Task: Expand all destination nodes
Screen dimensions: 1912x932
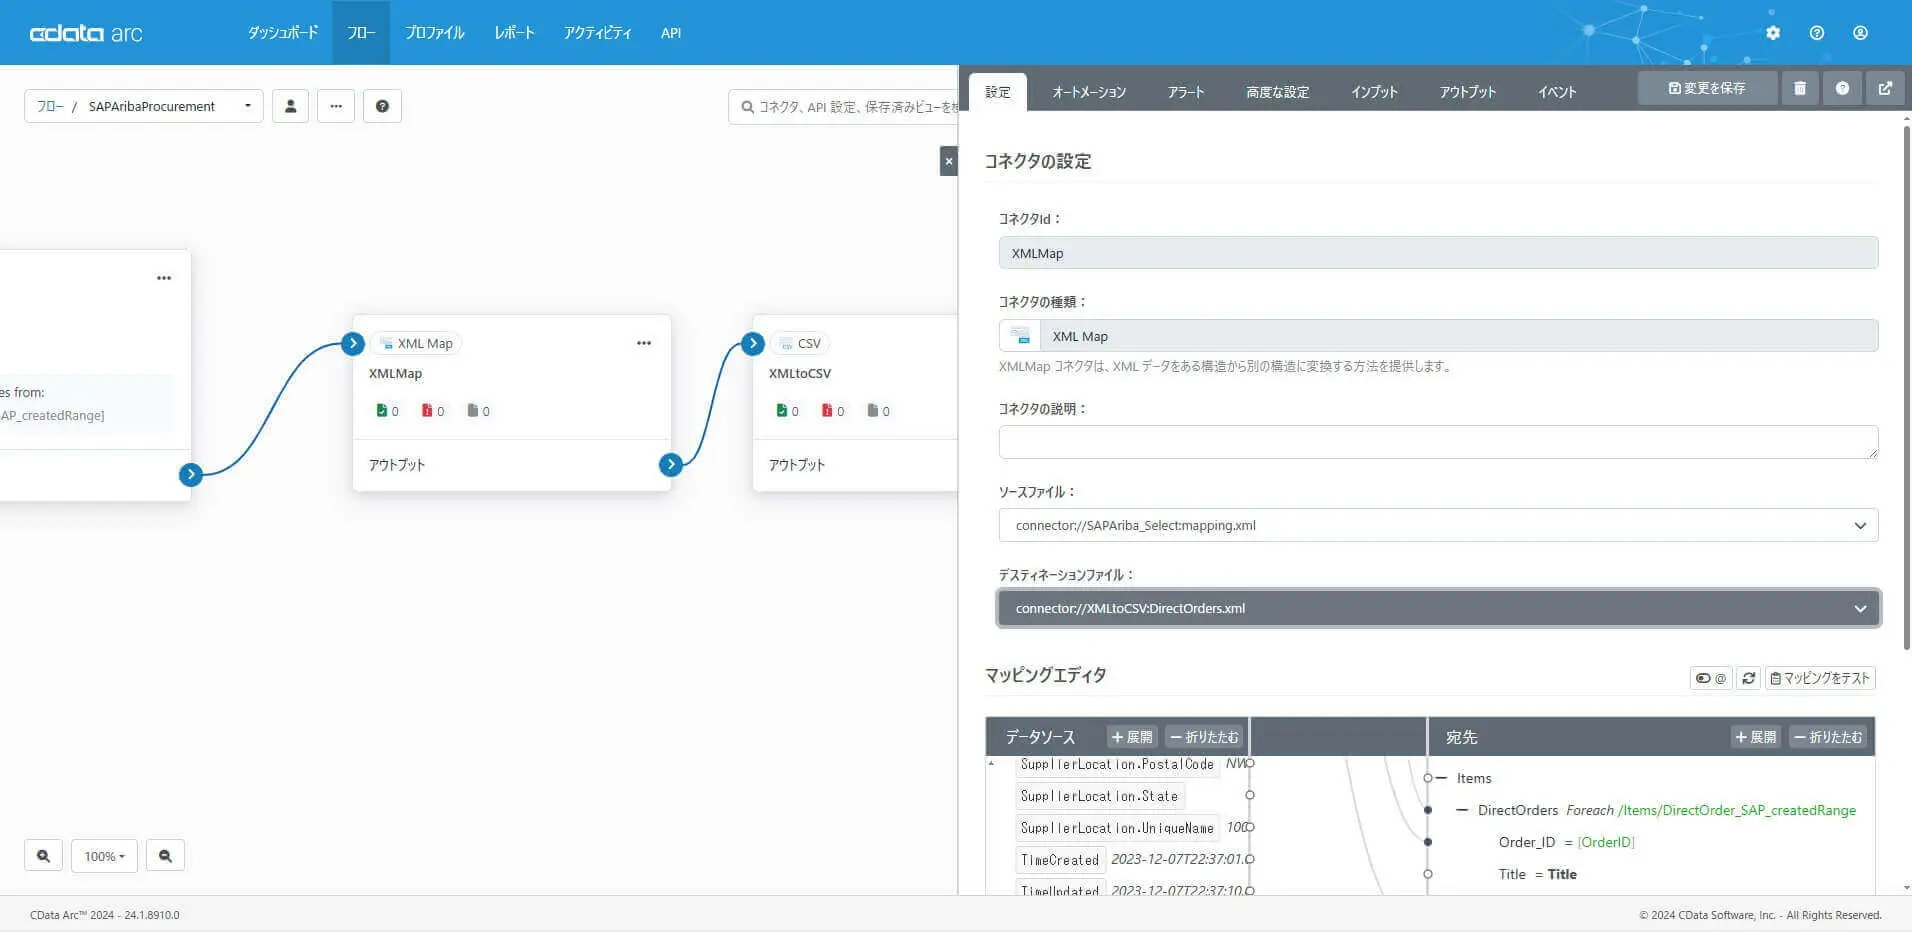Action: (1756, 737)
